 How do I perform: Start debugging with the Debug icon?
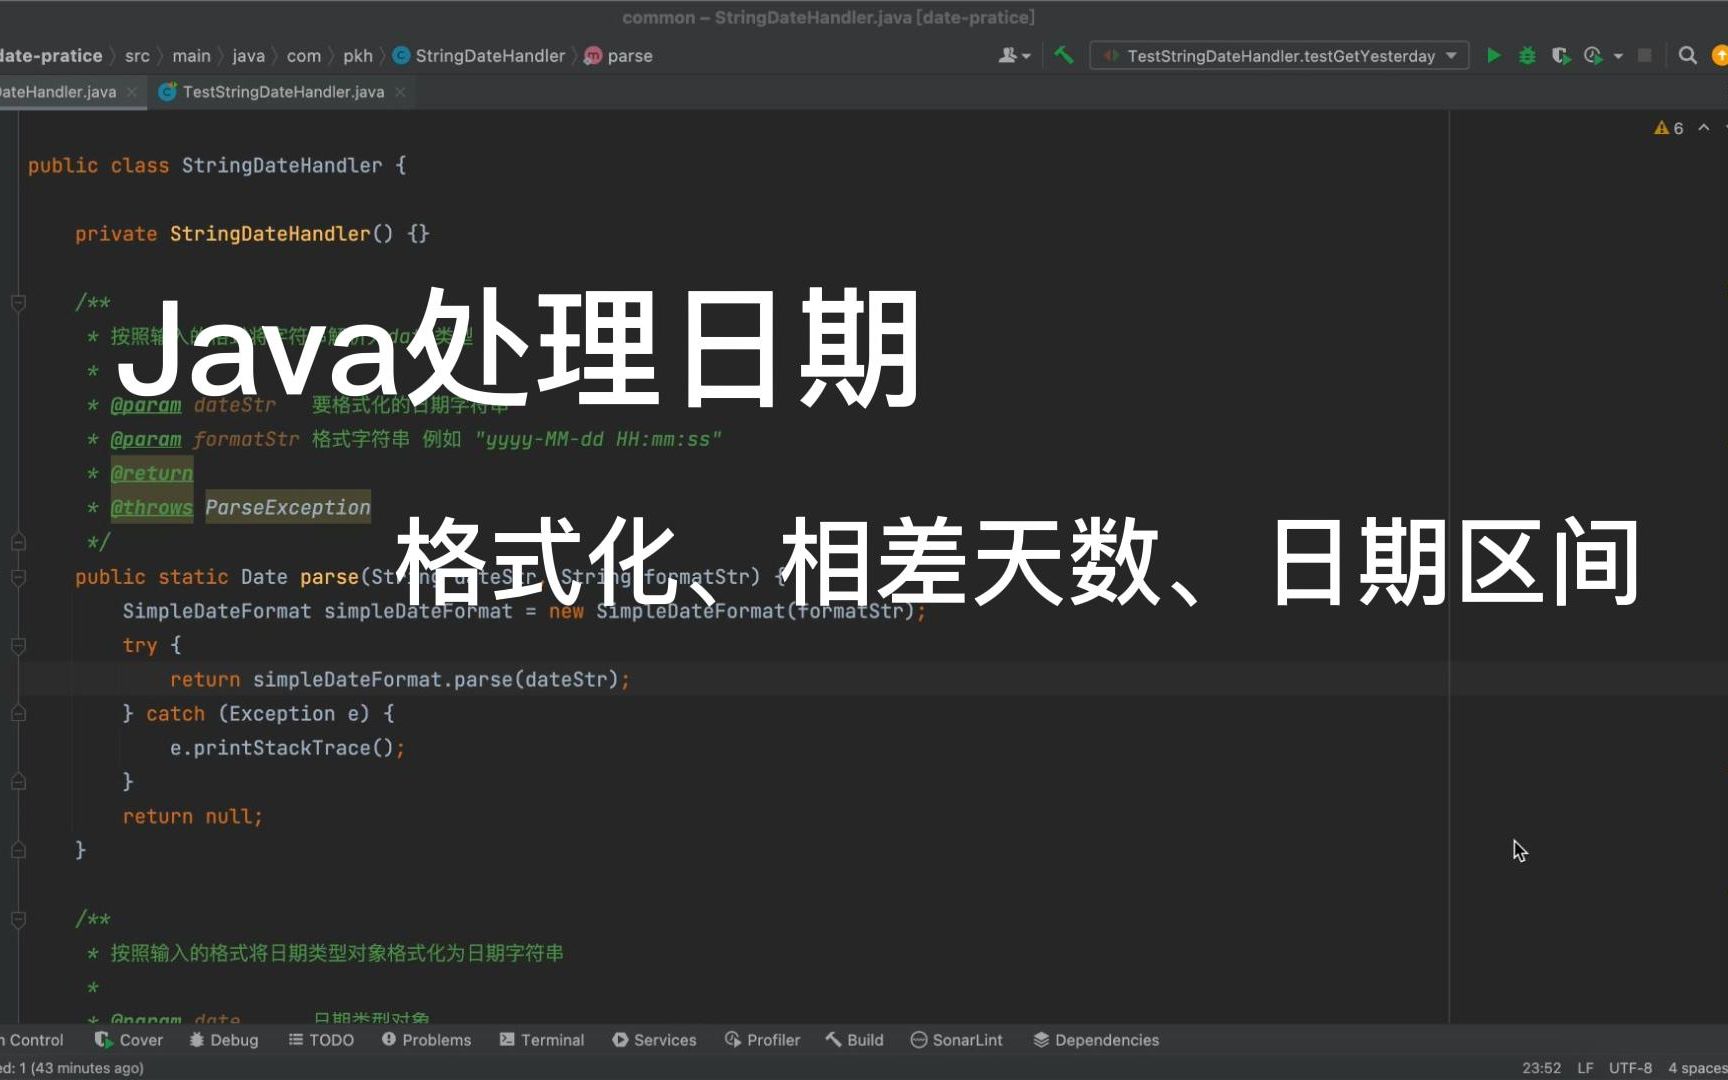pyautogui.click(x=1526, y=56)
